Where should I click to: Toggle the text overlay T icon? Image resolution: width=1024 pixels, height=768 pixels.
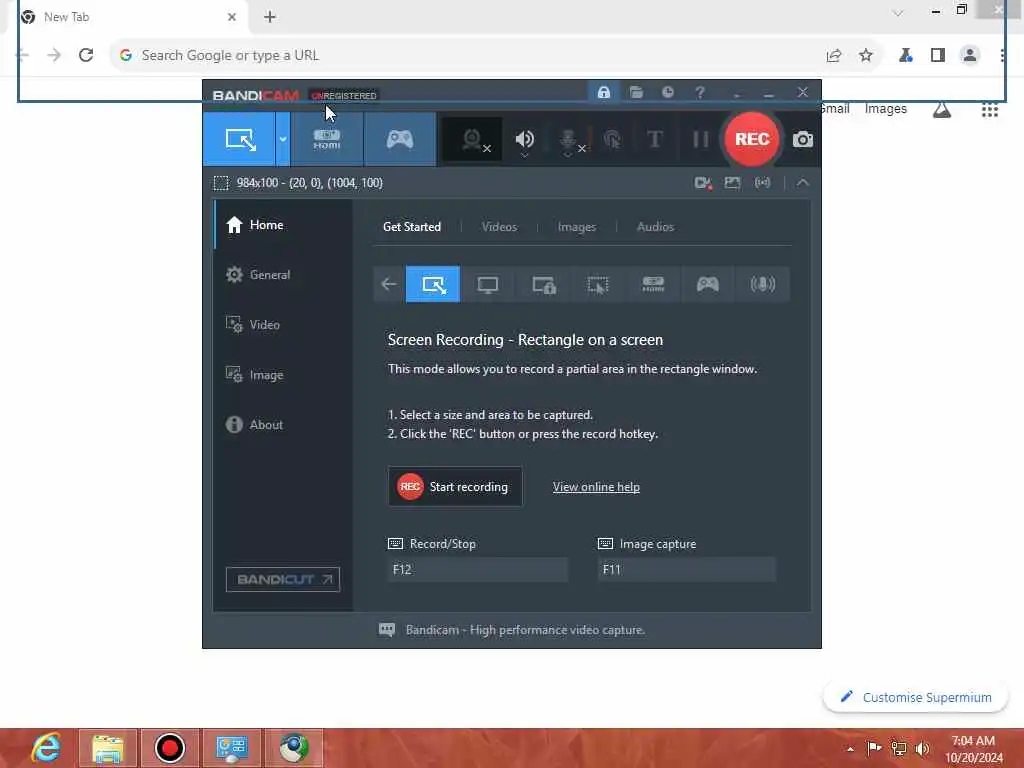tap(655, 139)
